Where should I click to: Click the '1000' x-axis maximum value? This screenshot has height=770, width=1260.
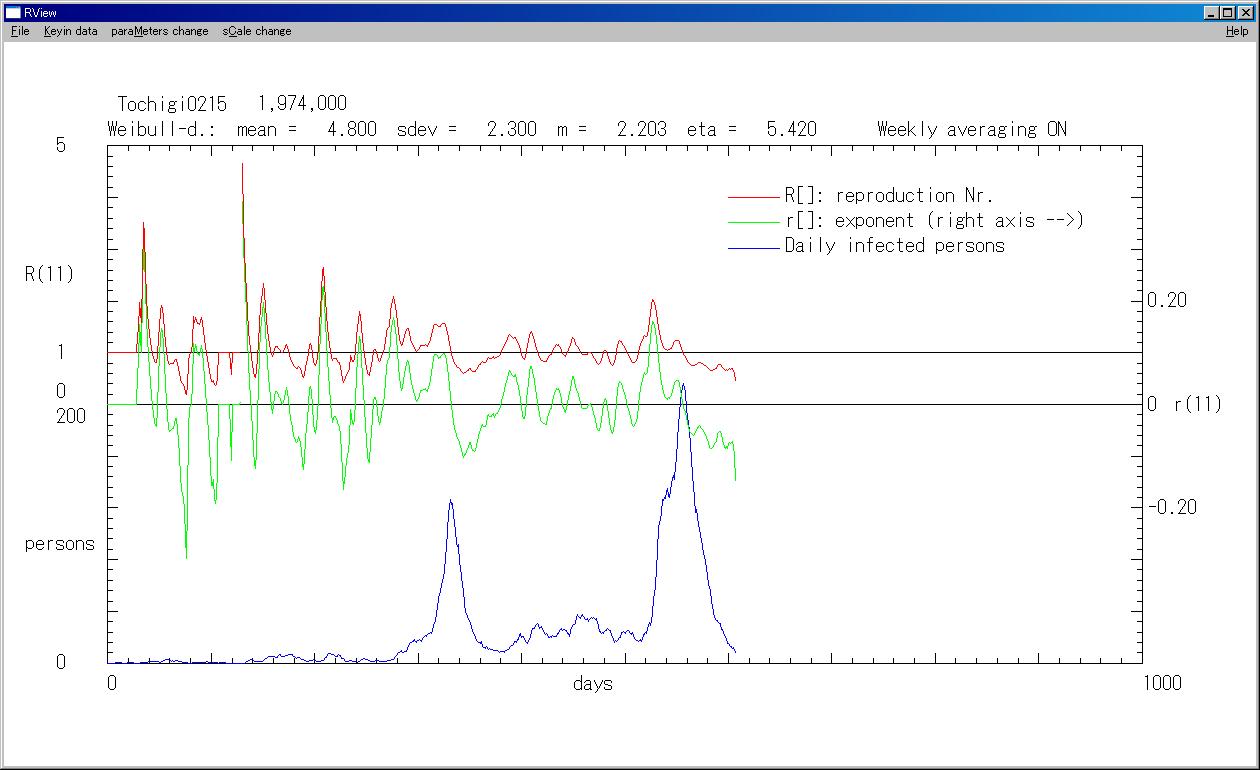pos(1161,683)
